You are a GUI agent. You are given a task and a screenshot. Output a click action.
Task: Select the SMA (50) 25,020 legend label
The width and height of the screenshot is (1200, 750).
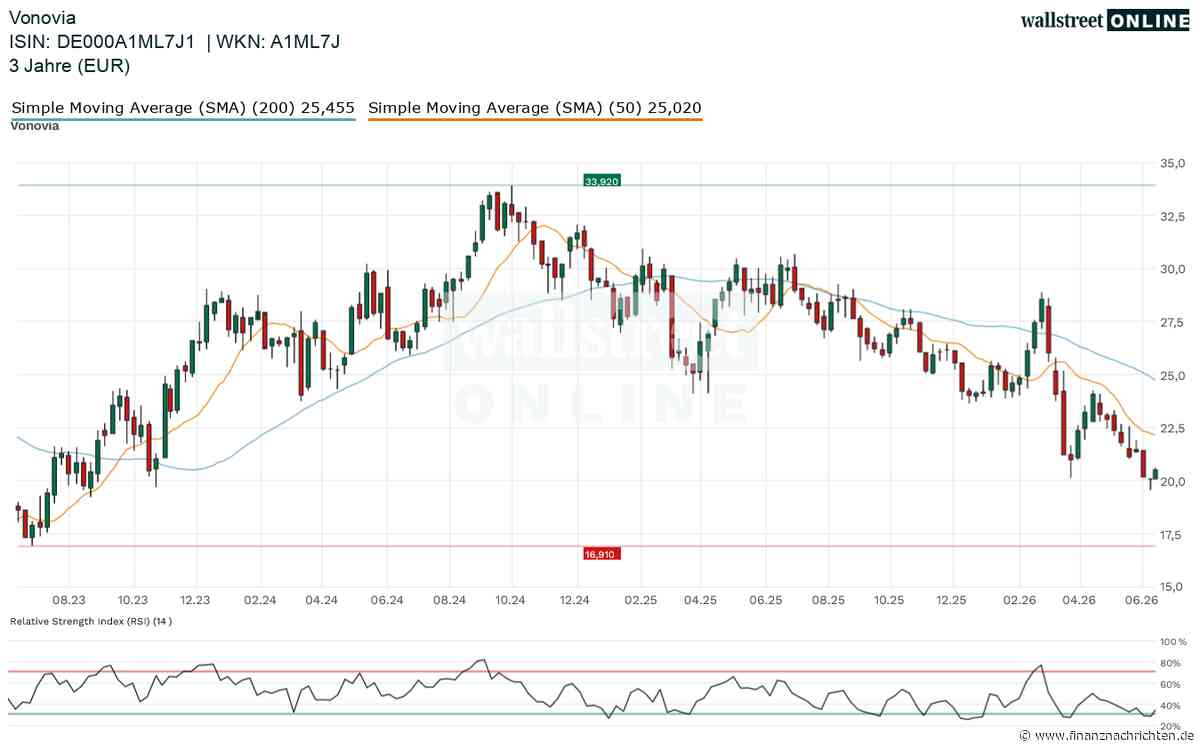pyautogui.click(x=535, y=108)
